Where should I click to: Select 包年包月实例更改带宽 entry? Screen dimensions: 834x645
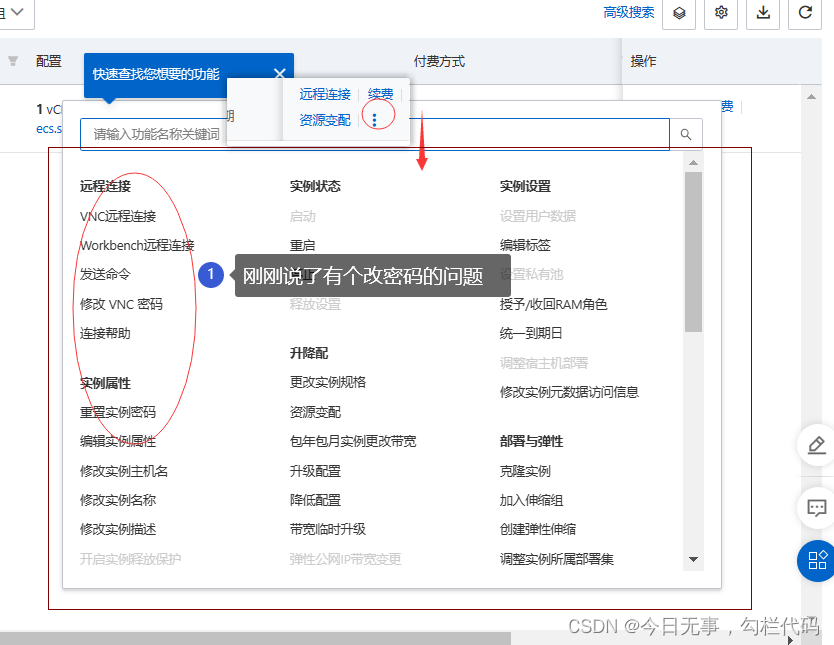[353, 441]
